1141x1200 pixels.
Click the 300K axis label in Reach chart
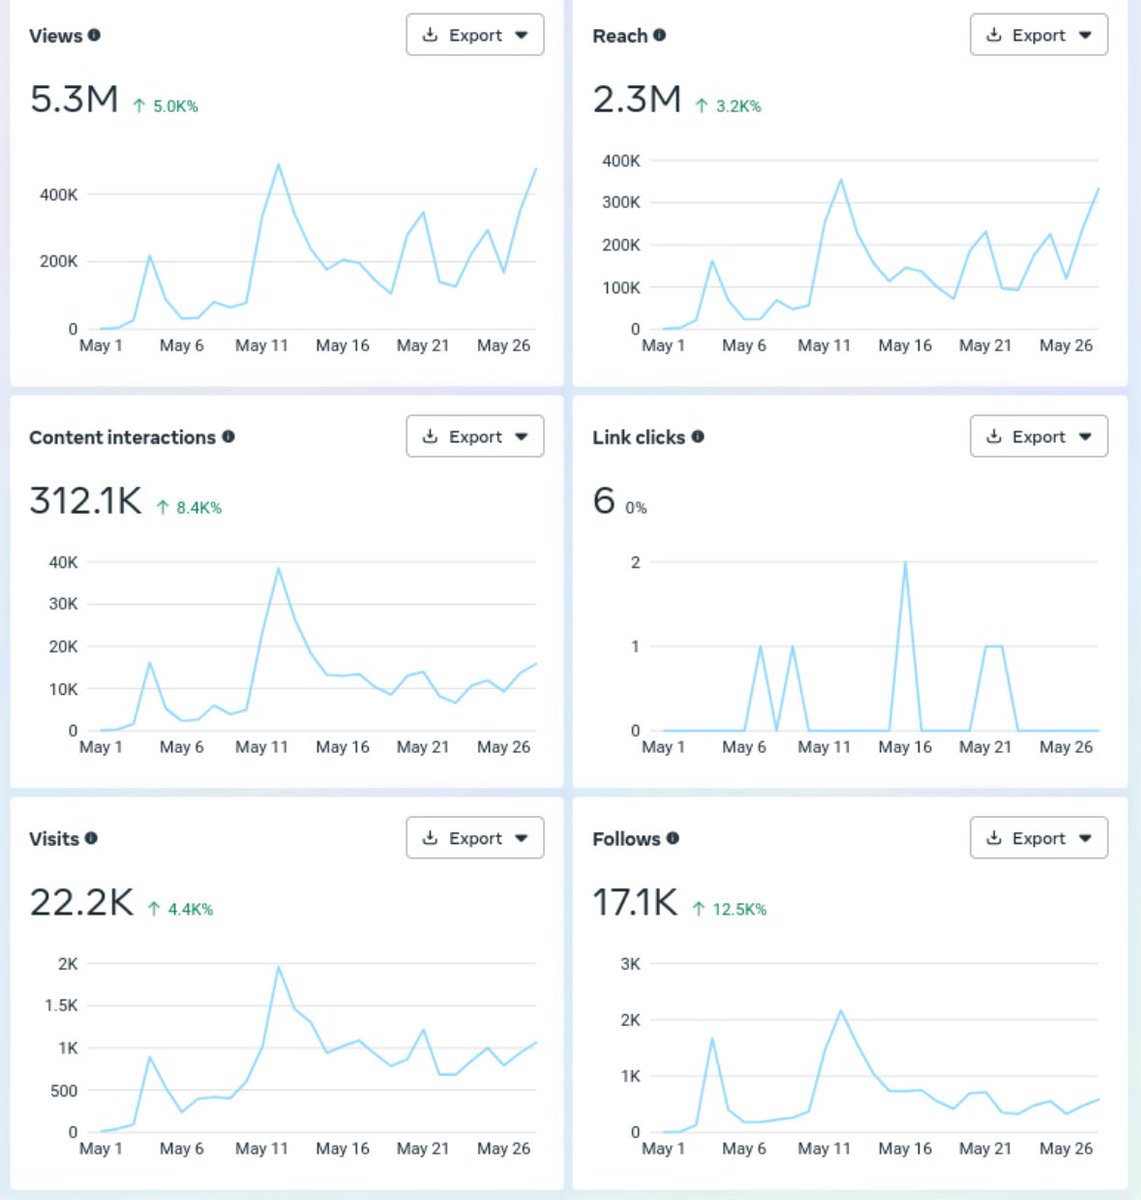pos(621,202)
